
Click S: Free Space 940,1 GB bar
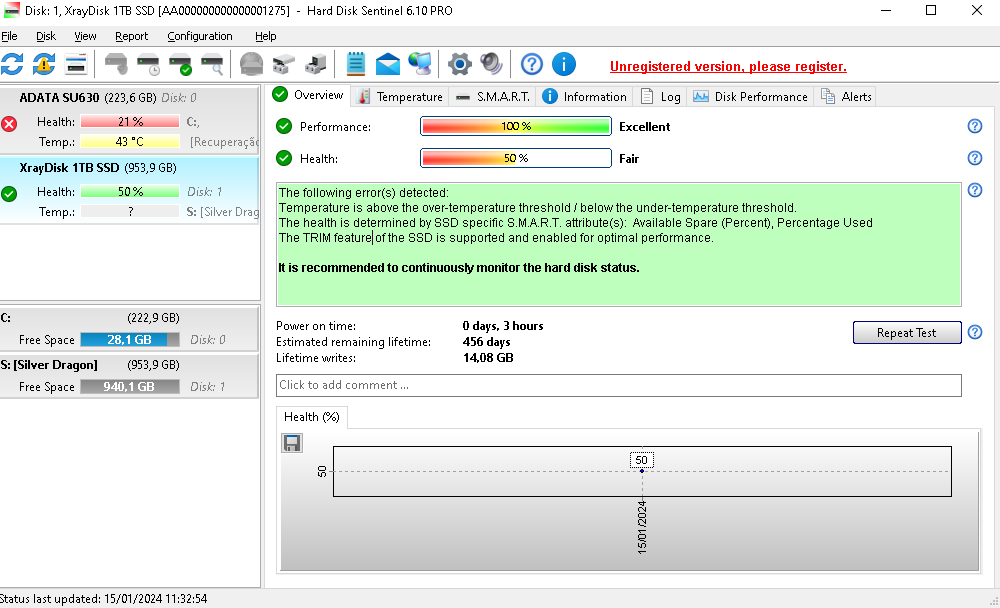(130, 387)
